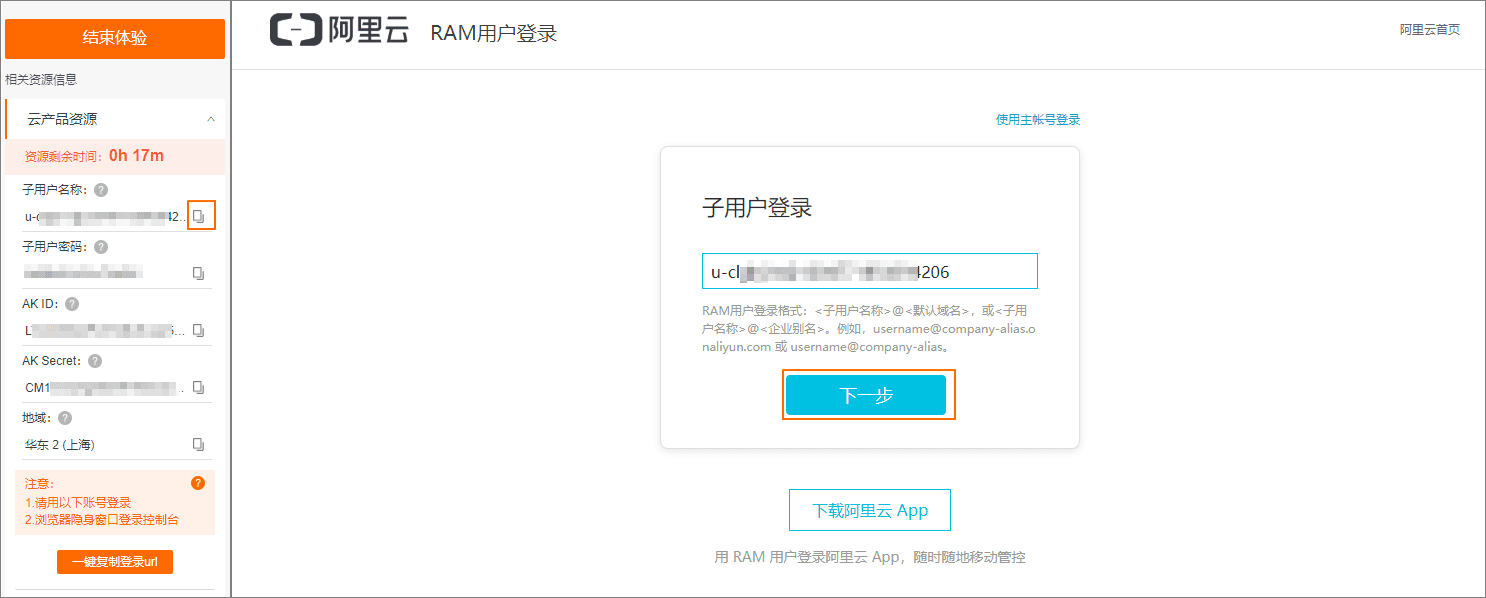The image size is (1486, 598).
Task: Show help for AK ID
Action: click(72, 304)
